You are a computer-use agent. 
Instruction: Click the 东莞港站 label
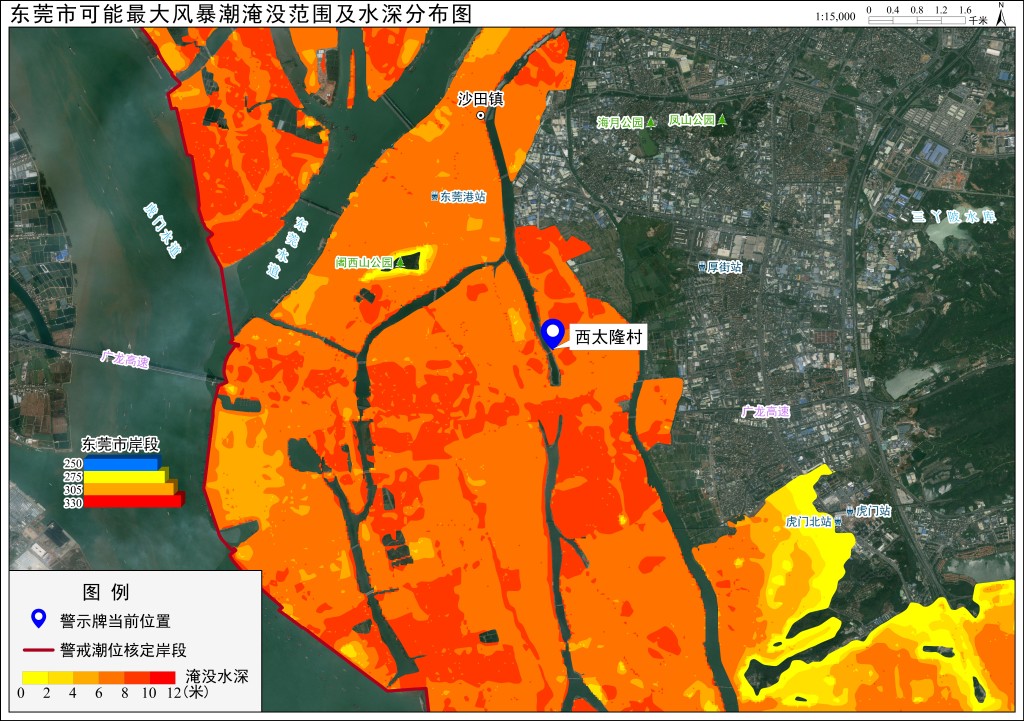tap(463, 197)
